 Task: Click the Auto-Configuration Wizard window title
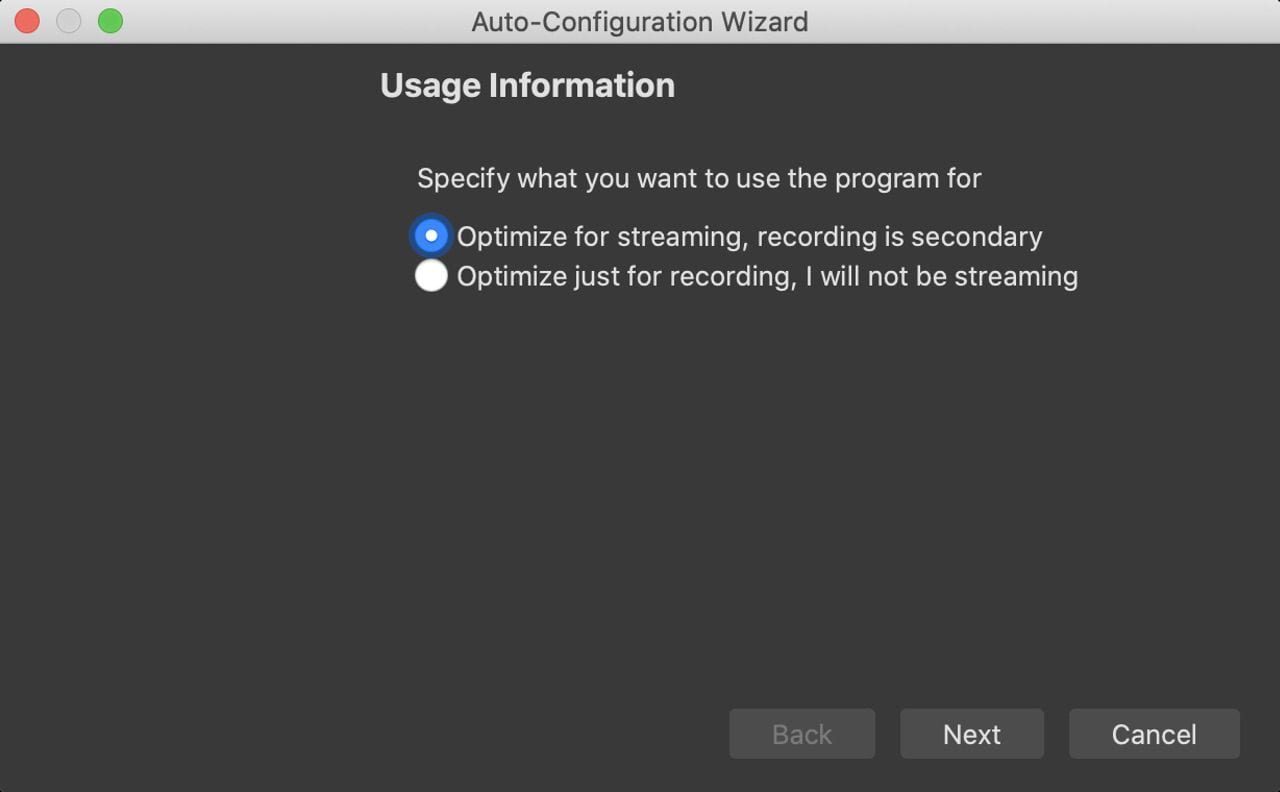640,21
